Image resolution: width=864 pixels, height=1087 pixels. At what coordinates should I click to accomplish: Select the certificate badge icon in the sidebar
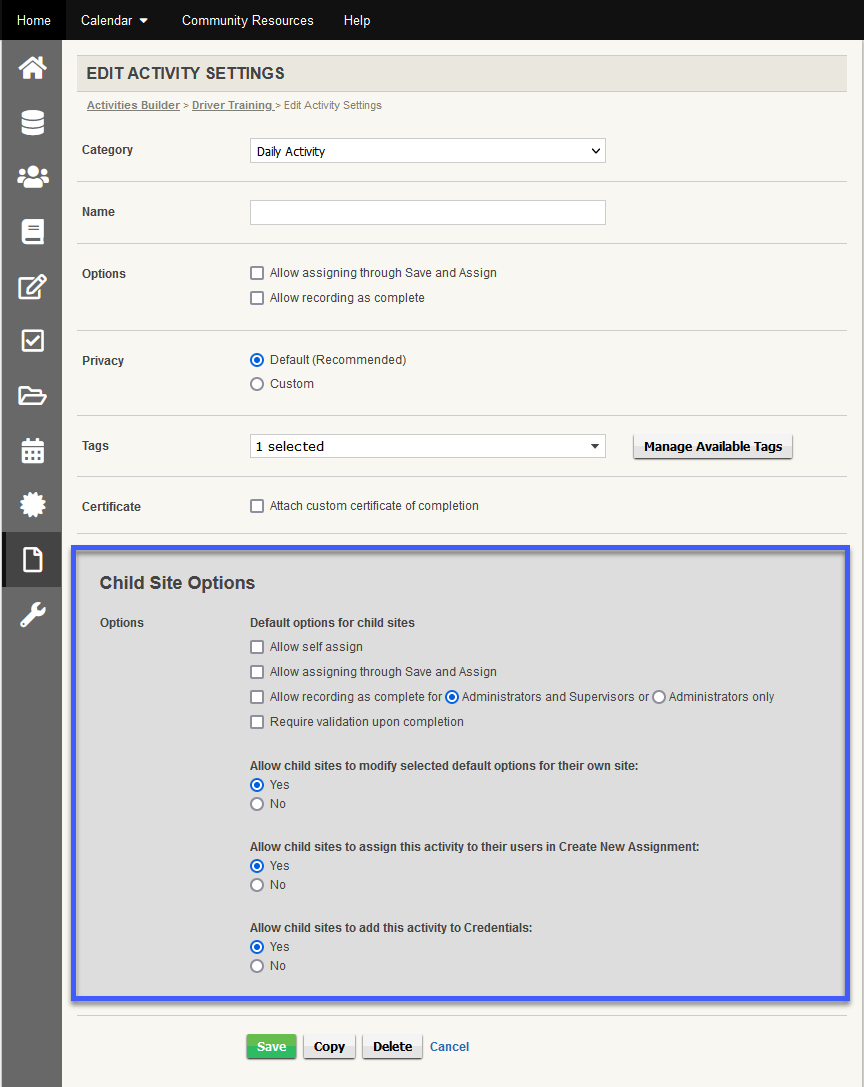[x=31, y=505]
